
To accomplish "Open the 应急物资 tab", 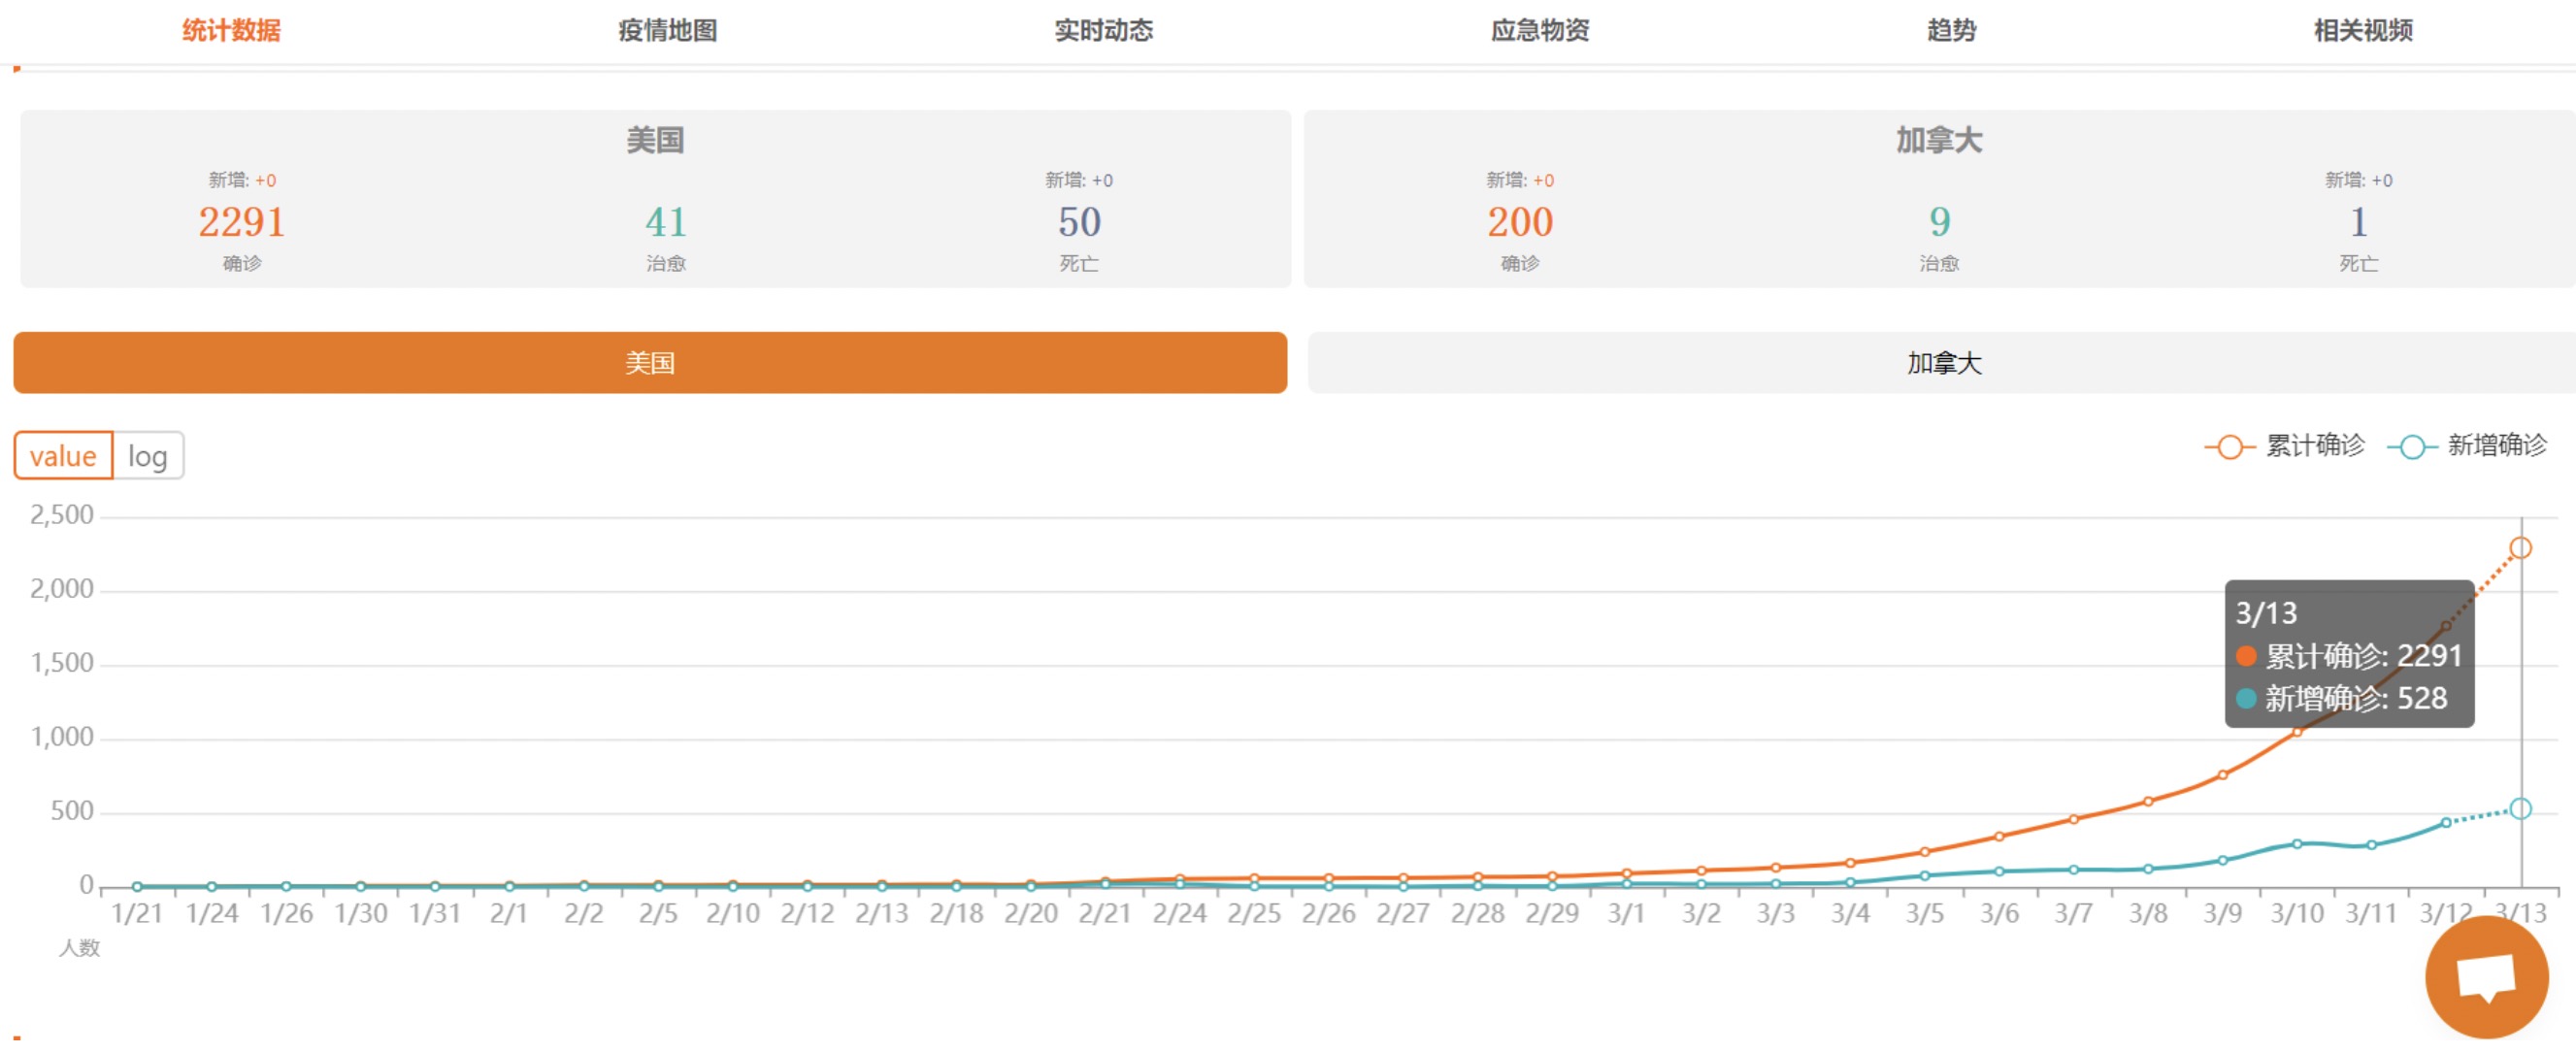I will 1539,30.
